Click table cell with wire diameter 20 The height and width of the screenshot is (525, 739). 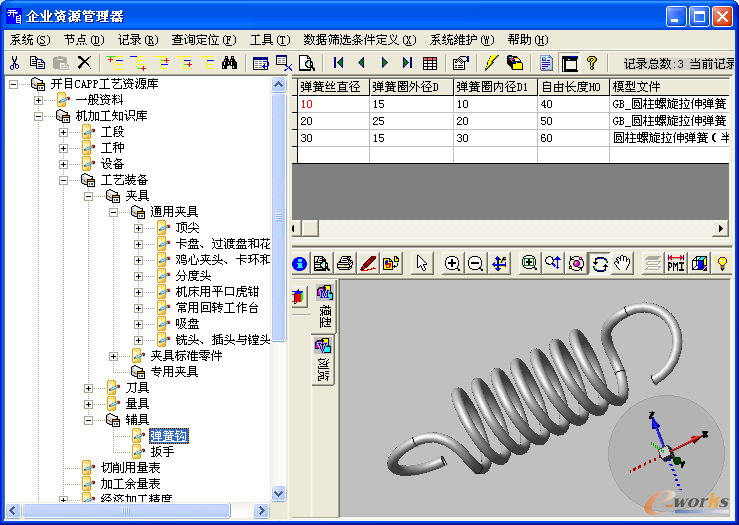pyautogui.click(x=332, y=120)
